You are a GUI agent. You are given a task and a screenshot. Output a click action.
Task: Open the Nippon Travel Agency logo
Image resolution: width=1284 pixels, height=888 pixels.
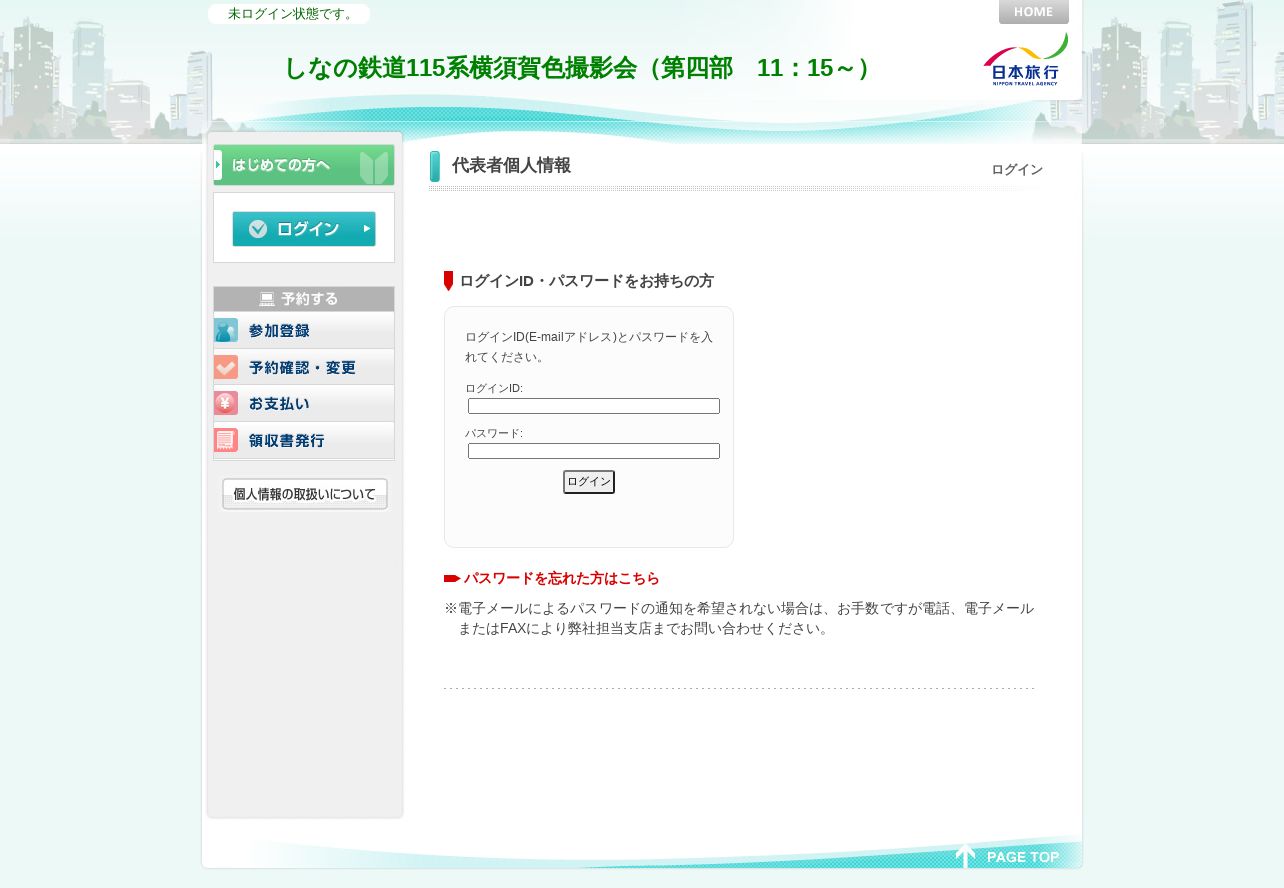point(1025,59)
